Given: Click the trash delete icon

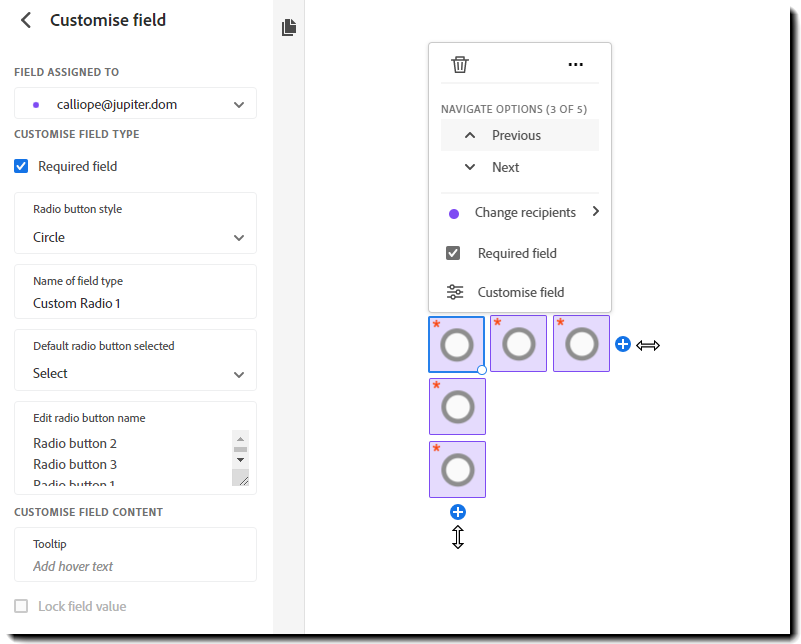Looking at the screenshot, I should pyautogui.click(x=460, y=65).
